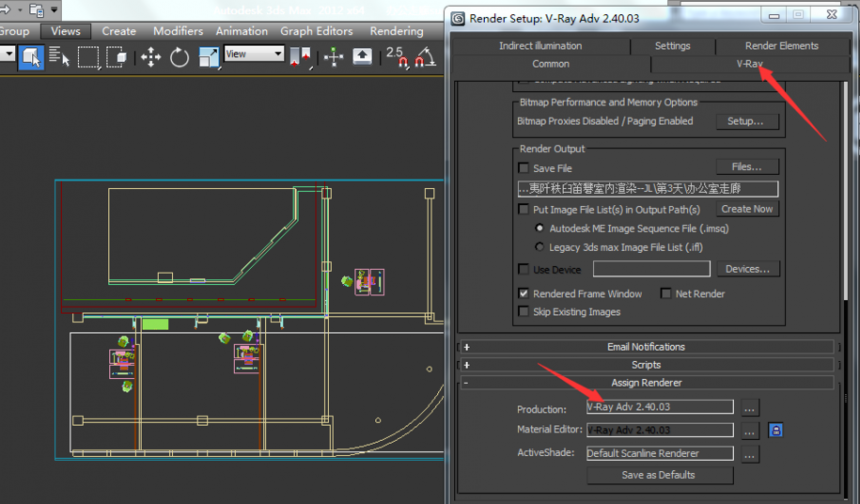Click the Create Now button
The height and width of the screenshot is (504, 860).
747,209
